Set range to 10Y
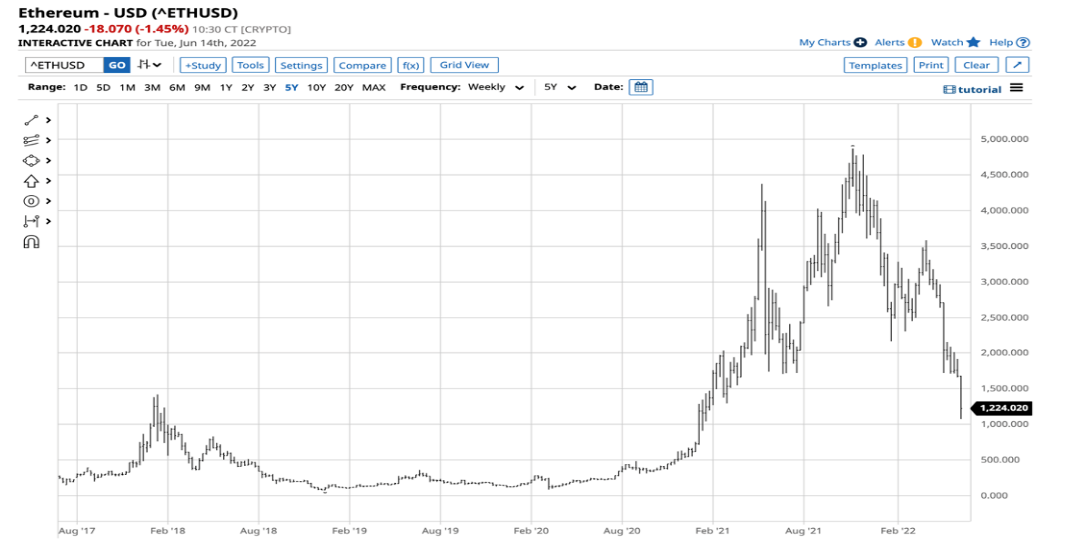This screenshot has height=554, width=1086. 317,87
